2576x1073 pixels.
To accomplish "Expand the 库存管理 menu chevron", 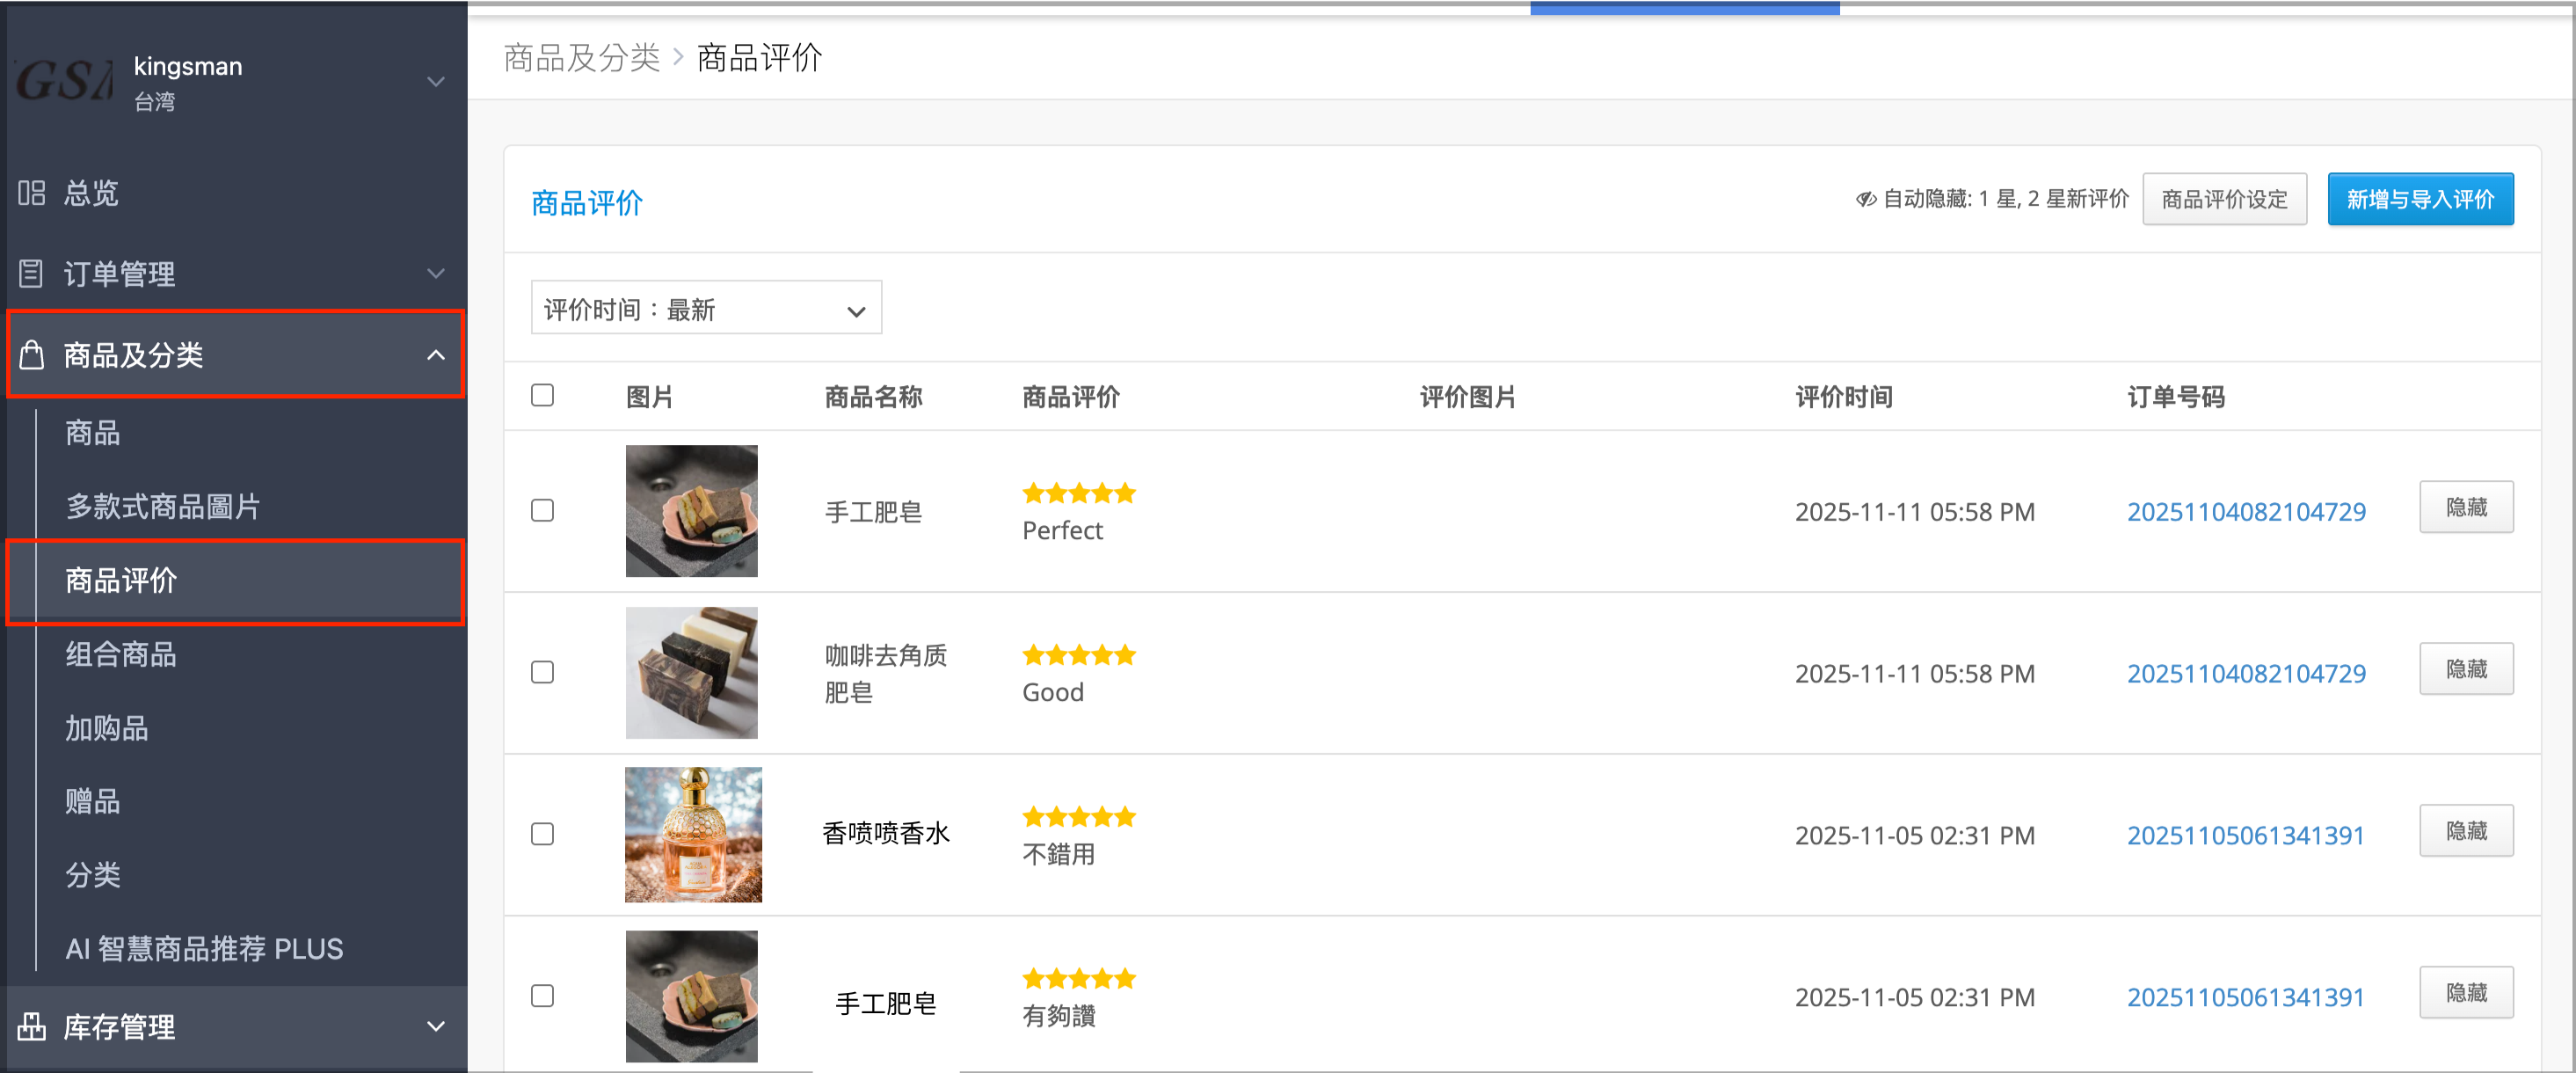I will point(436,1026).
